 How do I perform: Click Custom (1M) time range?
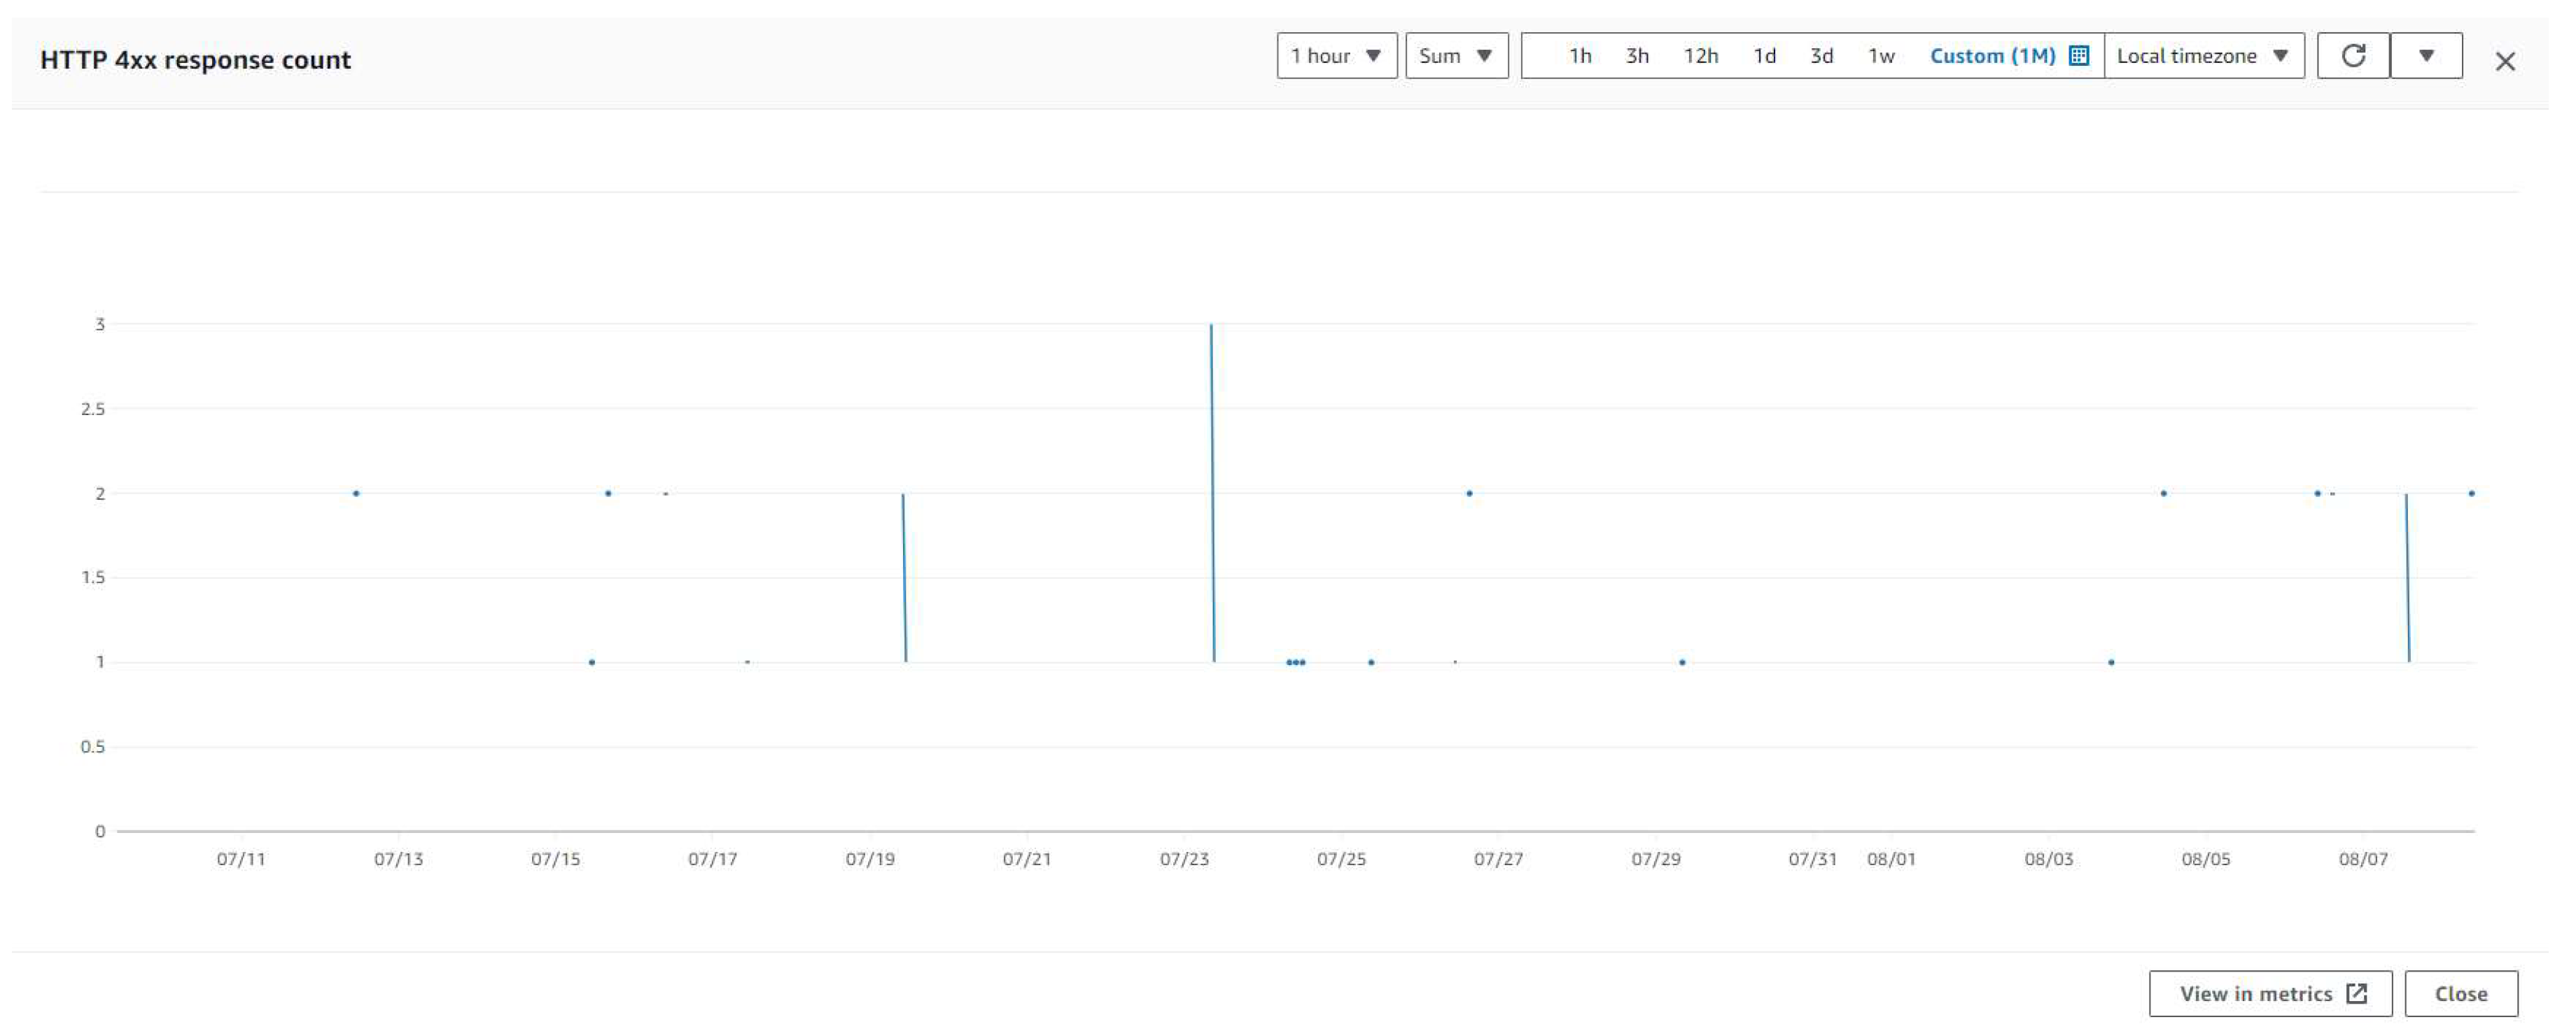(x=1992, y=56)
